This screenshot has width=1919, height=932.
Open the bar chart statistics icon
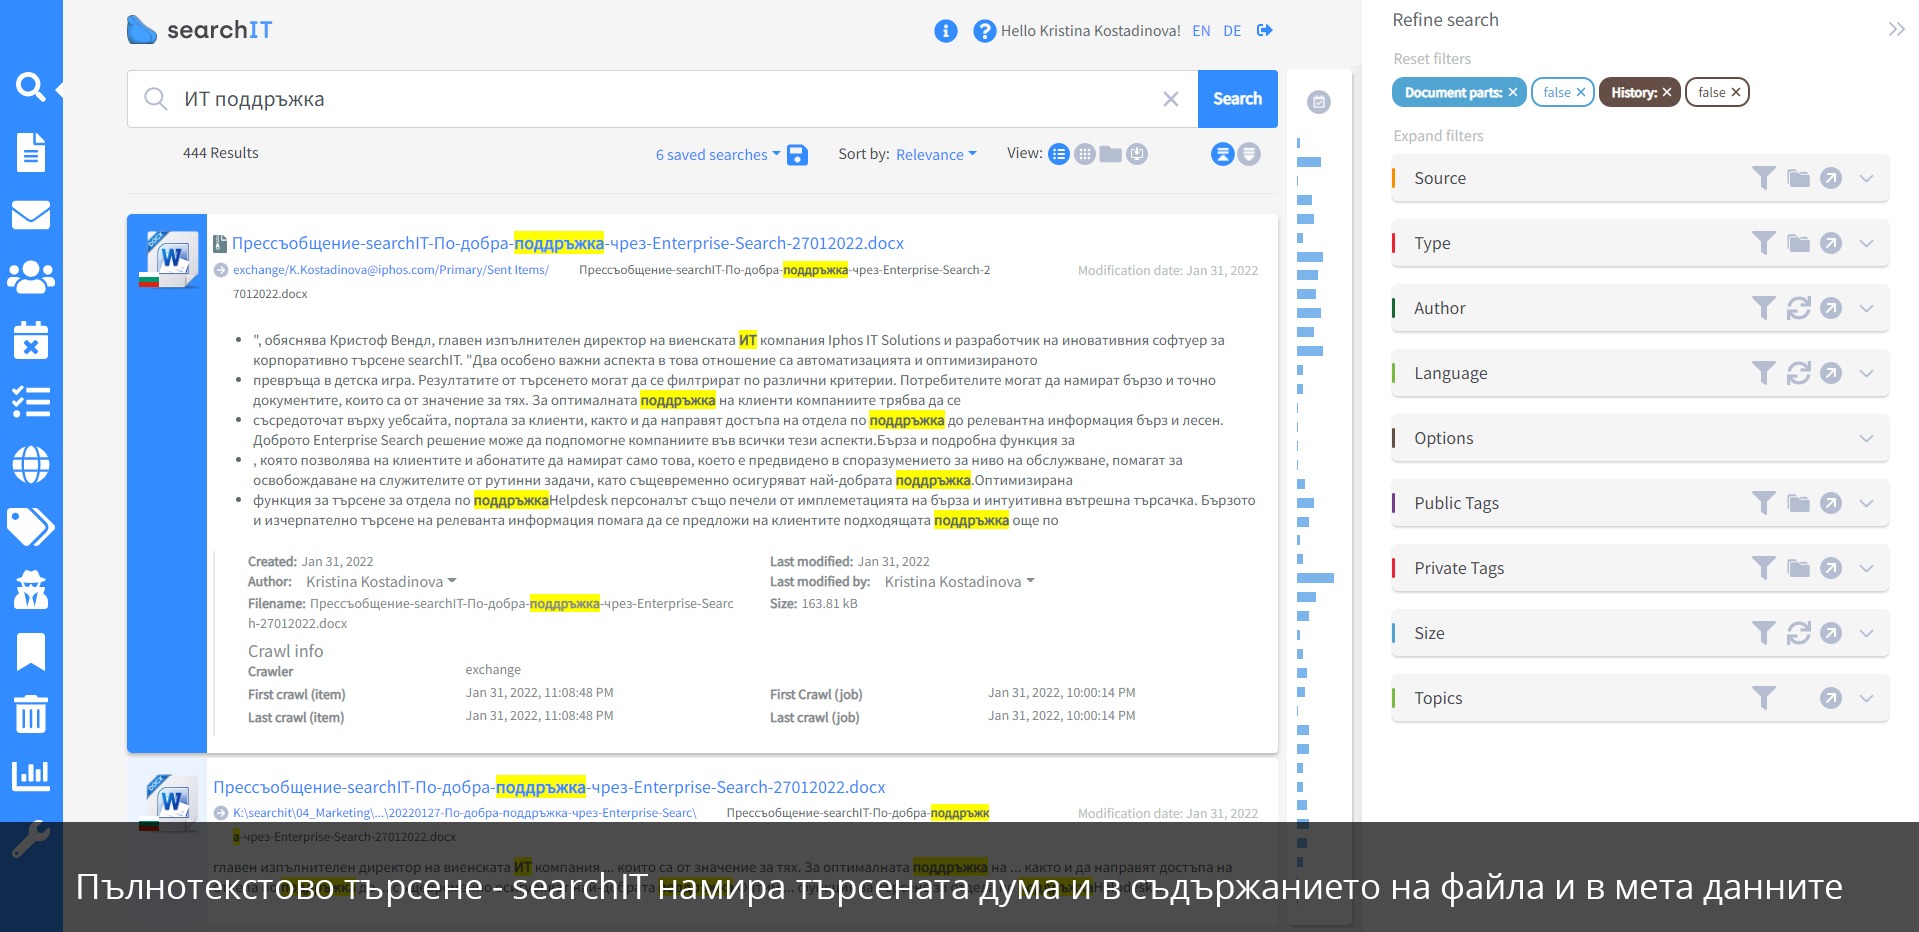31,775
